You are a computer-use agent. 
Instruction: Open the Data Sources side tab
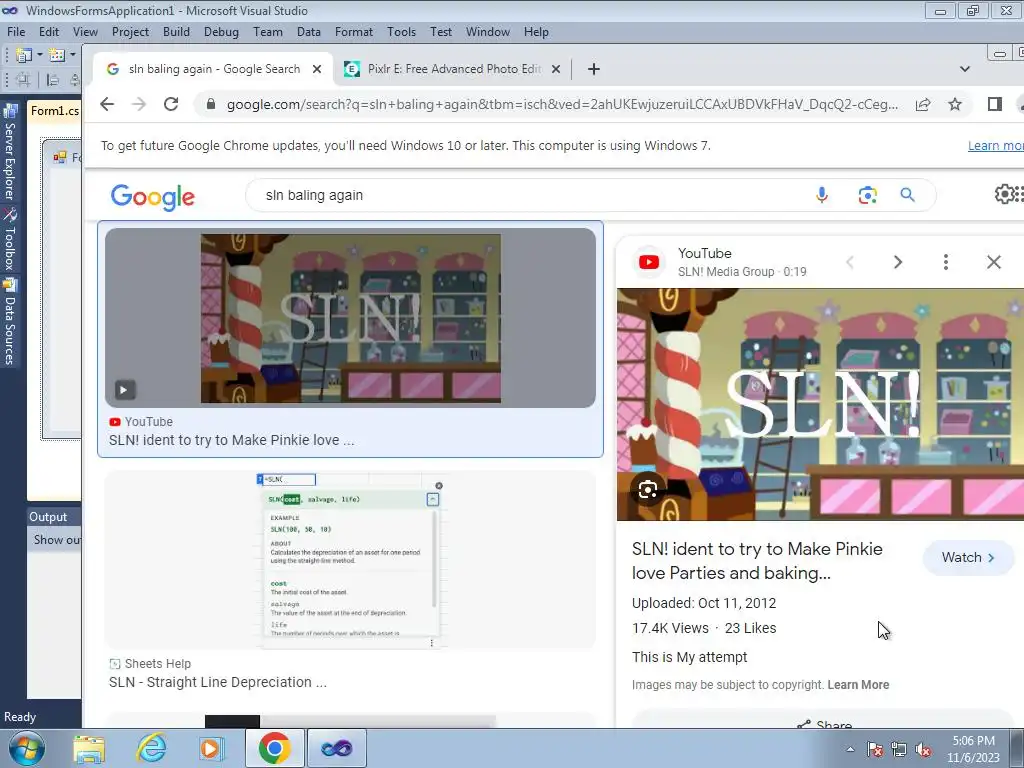[10, 322]
